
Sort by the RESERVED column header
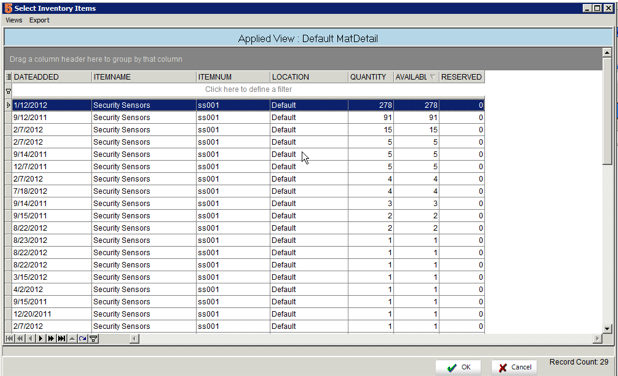click(x=462, y=77)
